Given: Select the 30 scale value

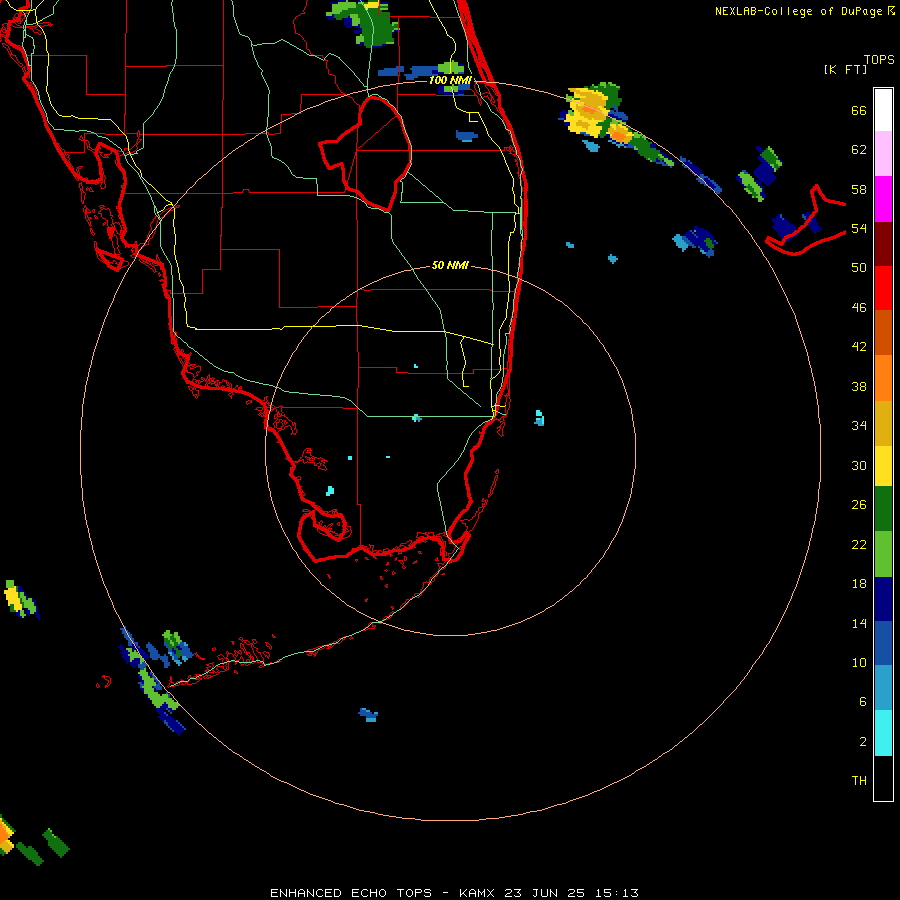Looking at the screenshot, I should [859, 465].
